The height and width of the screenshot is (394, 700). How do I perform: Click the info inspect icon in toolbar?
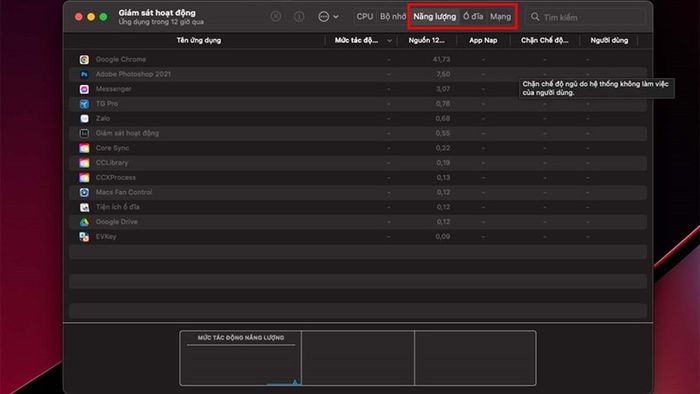click(299, 17)
